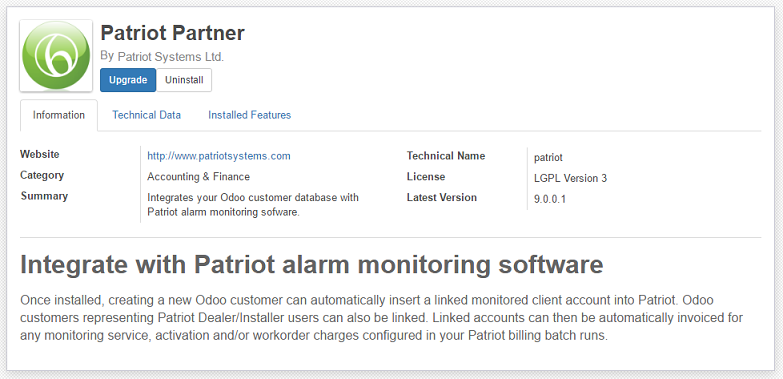
Task: Click the green Patriot Partner module icon
Action: point(56,56)
